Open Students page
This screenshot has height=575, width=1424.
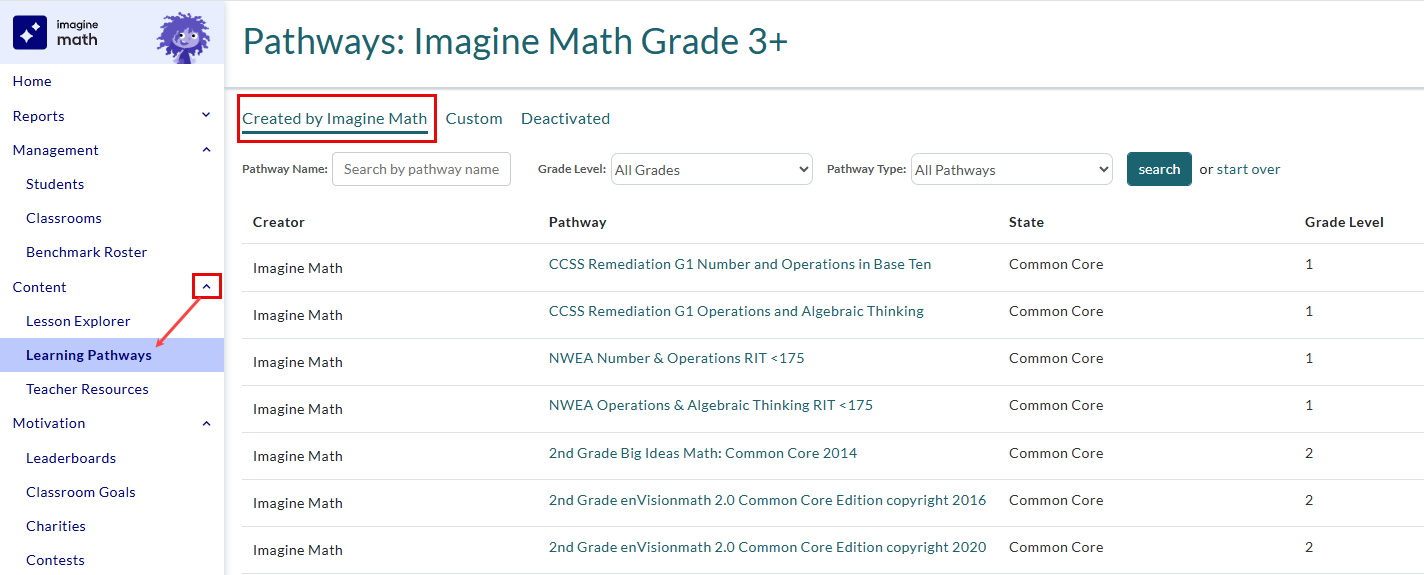tap(55, 184)
